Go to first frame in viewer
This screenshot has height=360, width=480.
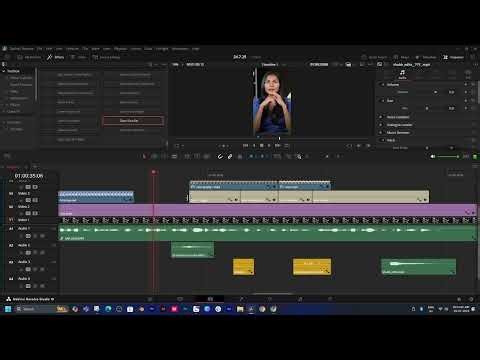pos(245,146)
